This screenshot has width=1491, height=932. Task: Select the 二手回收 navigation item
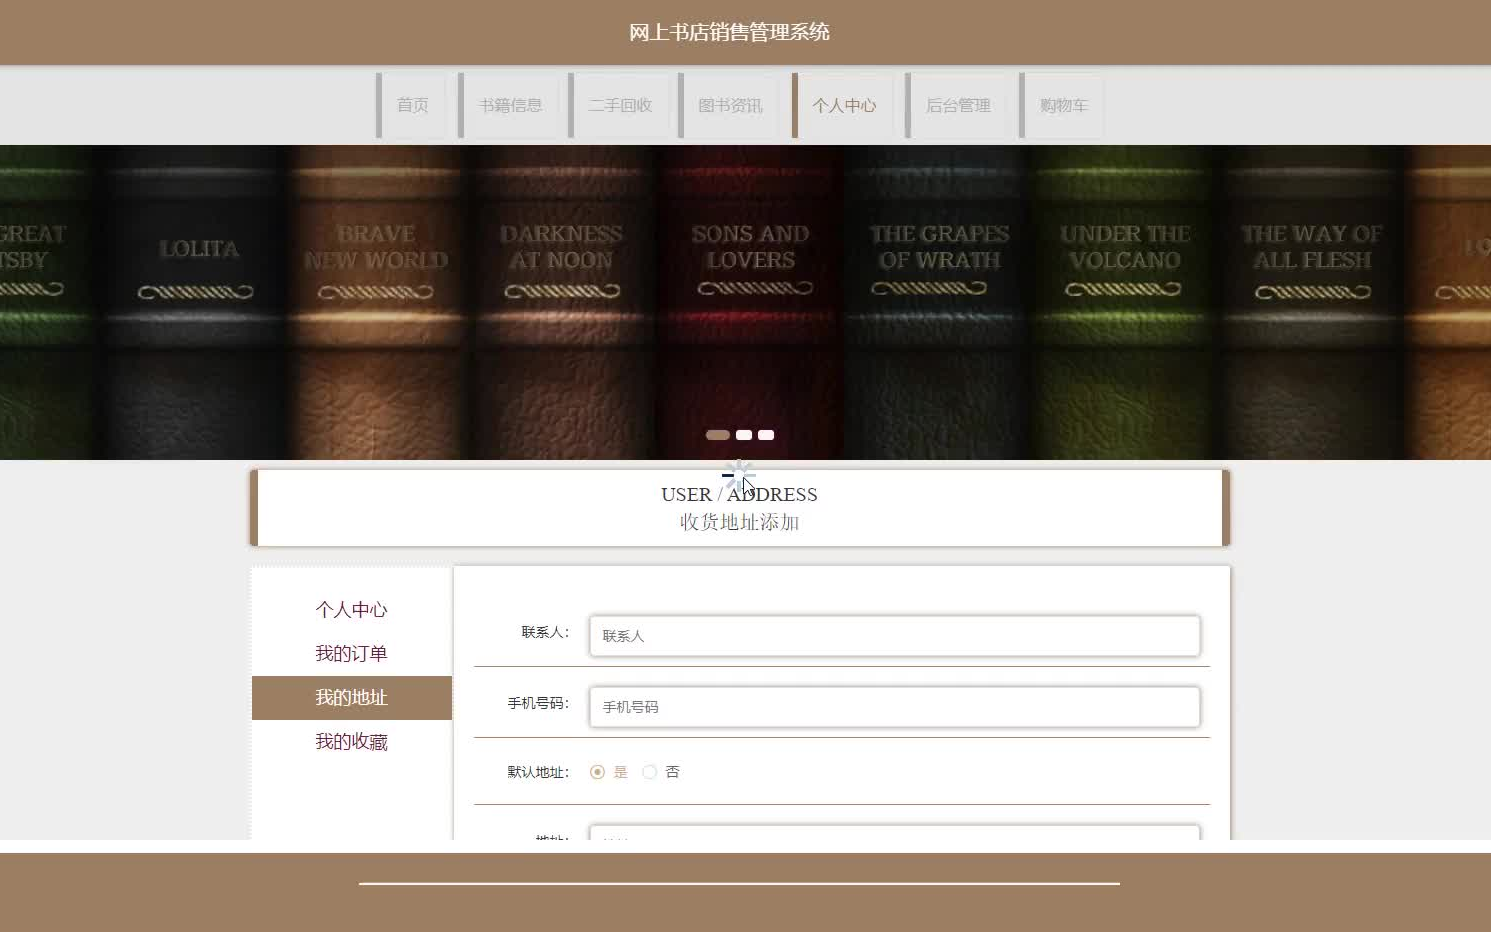click(x=622, y=105)
